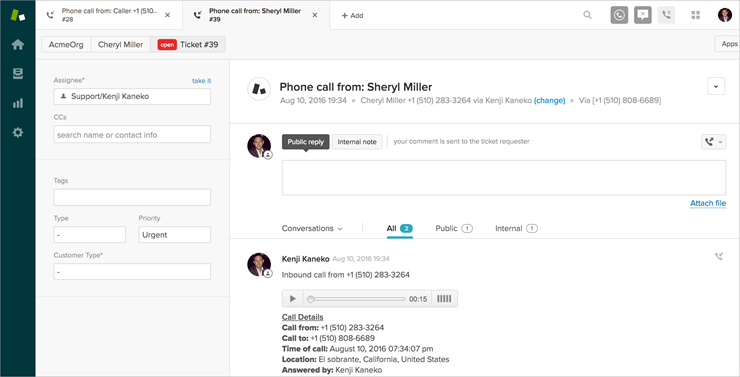
Task: Switch to the Public conversations tab
Action: pos(454,228)
